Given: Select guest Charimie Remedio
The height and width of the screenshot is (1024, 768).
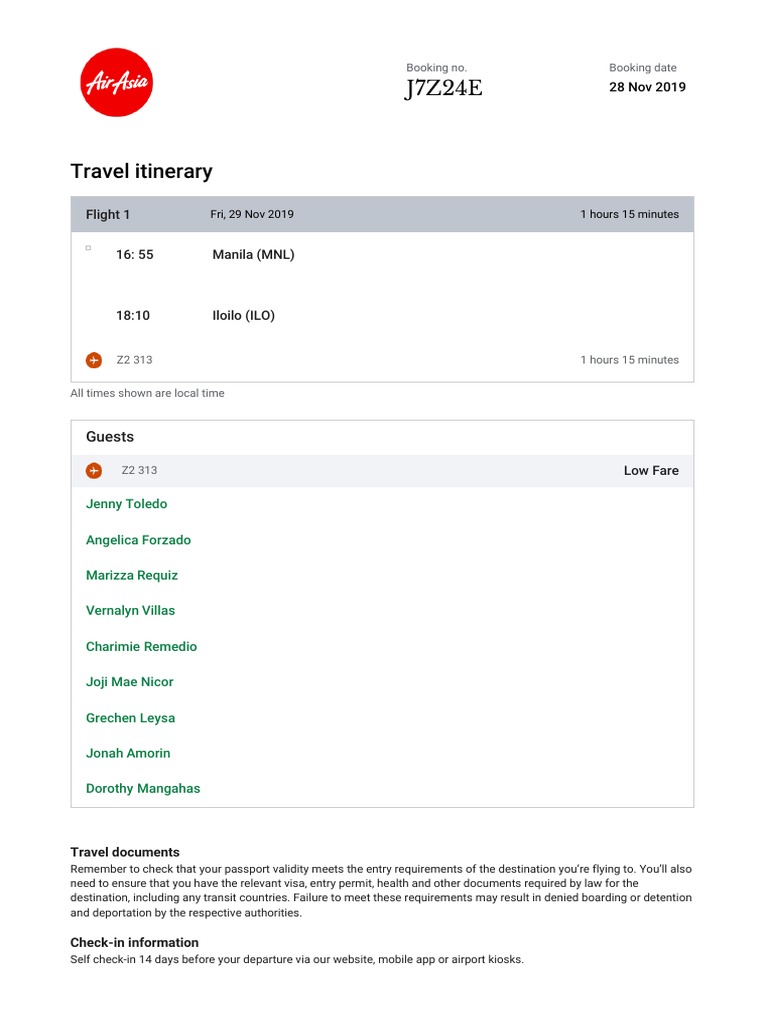Looking at the screenshot, I should pos(142,647).
